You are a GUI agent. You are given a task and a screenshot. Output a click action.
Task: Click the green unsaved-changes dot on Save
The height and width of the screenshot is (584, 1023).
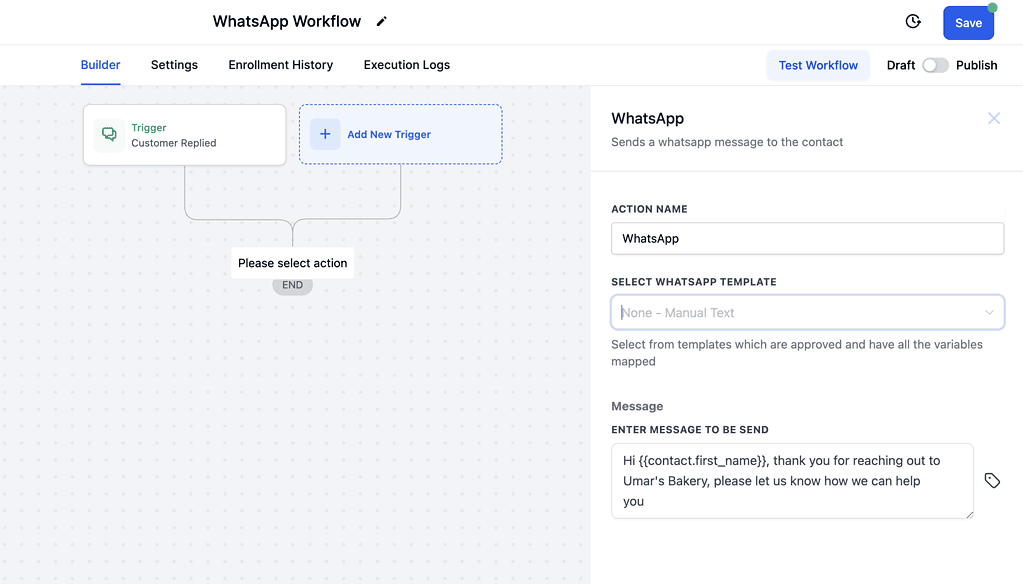point(991,8)
